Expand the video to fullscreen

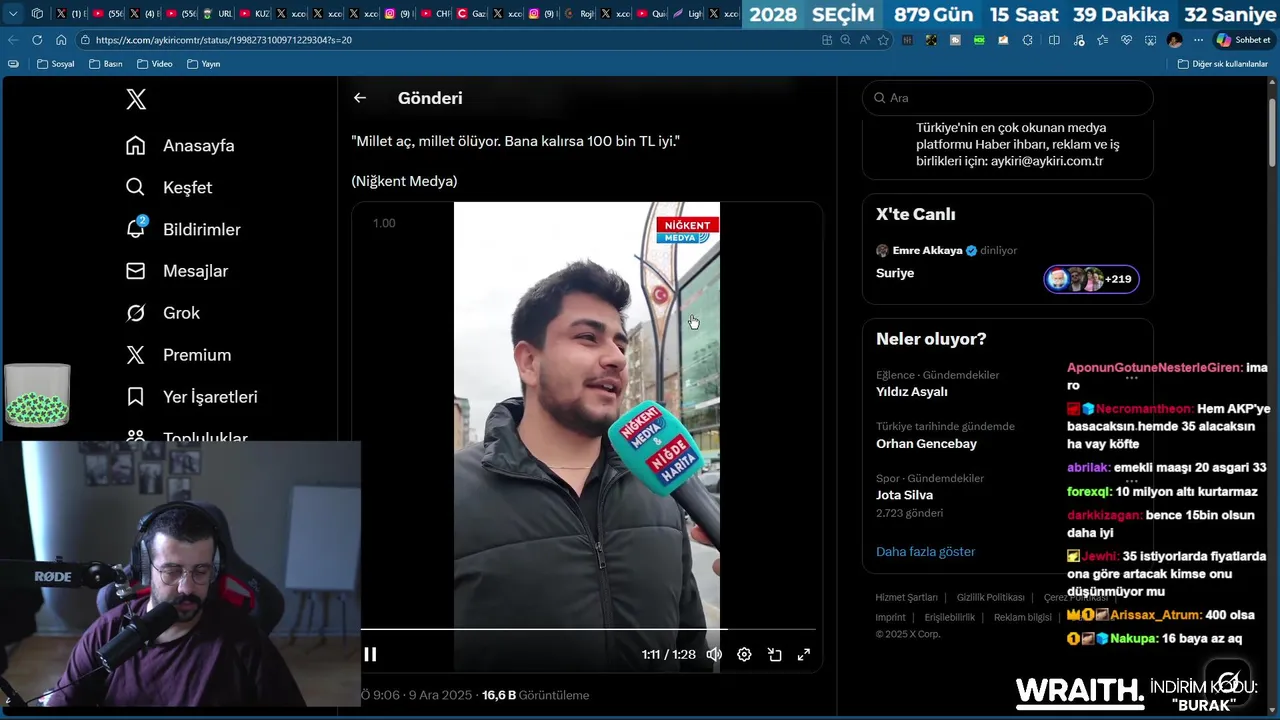[x=803, y=654]
